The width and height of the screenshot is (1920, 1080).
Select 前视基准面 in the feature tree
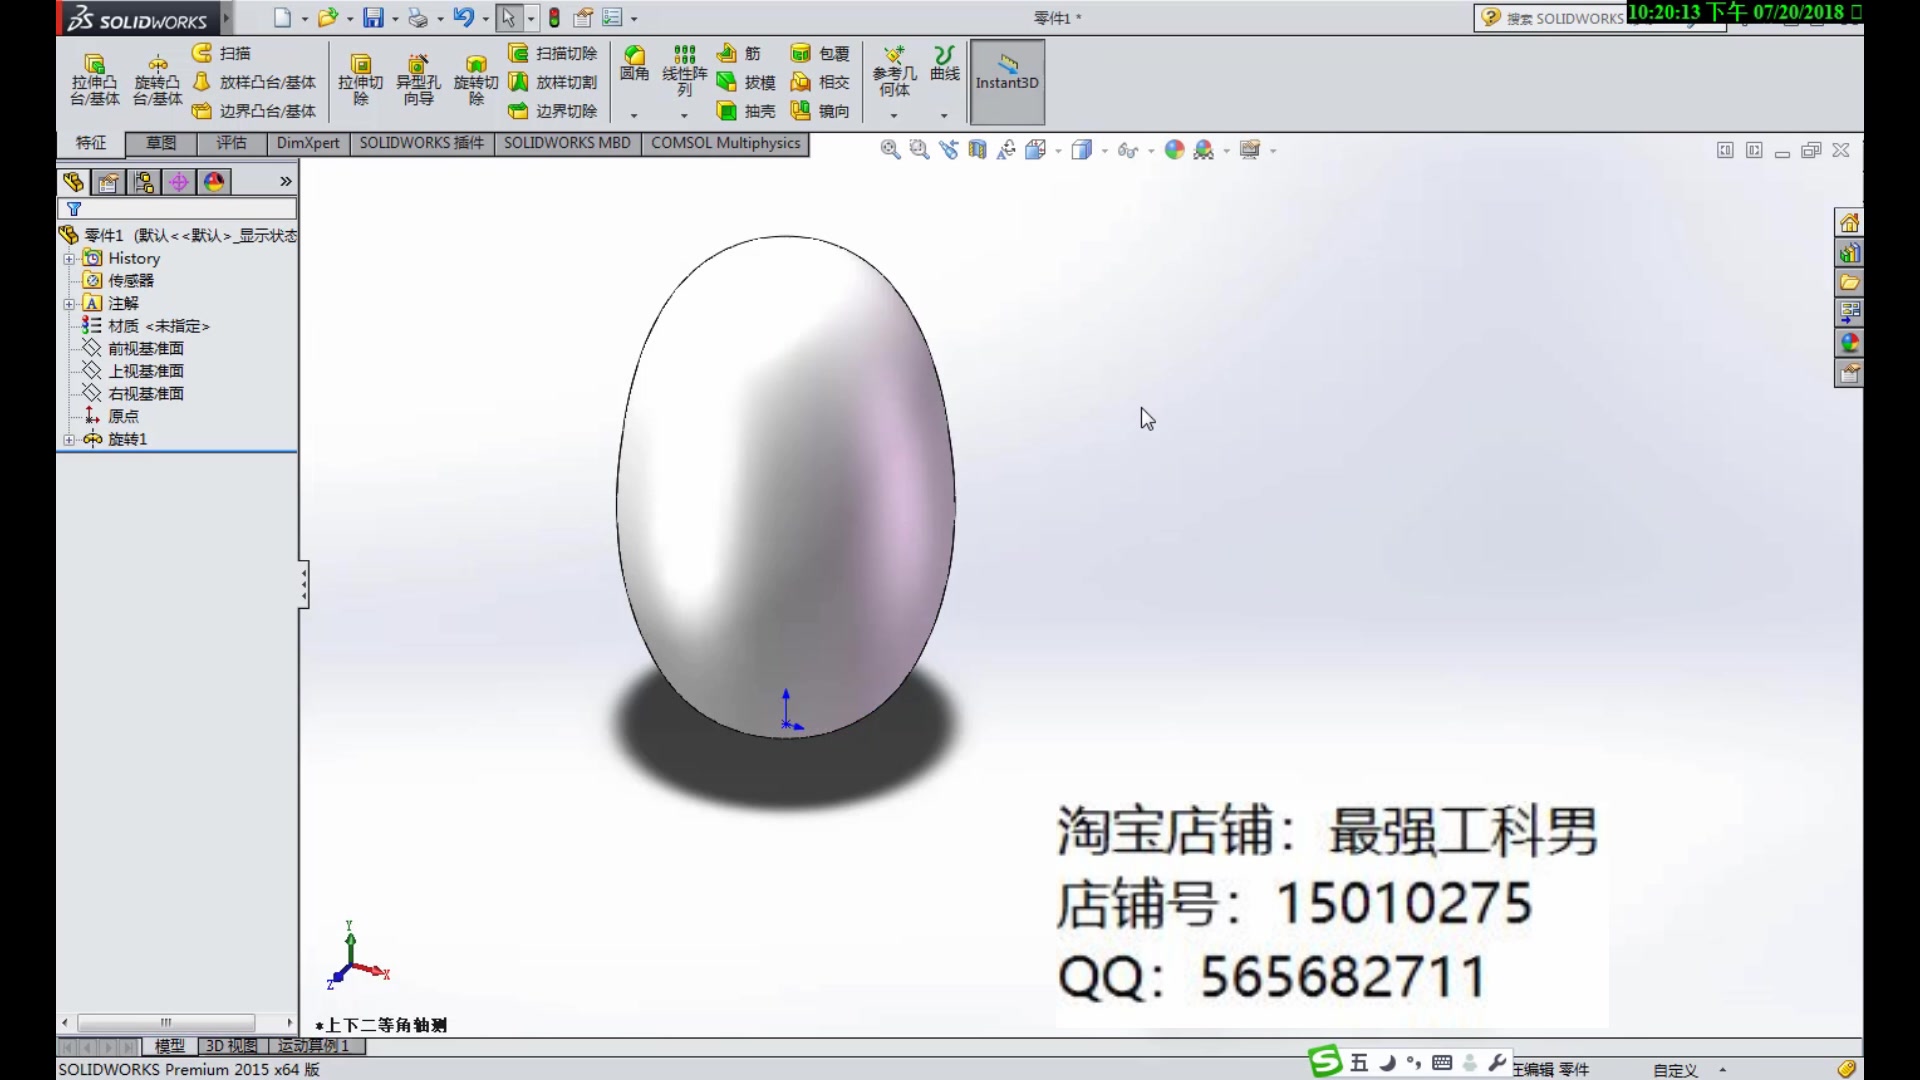(x=146, y=349)
